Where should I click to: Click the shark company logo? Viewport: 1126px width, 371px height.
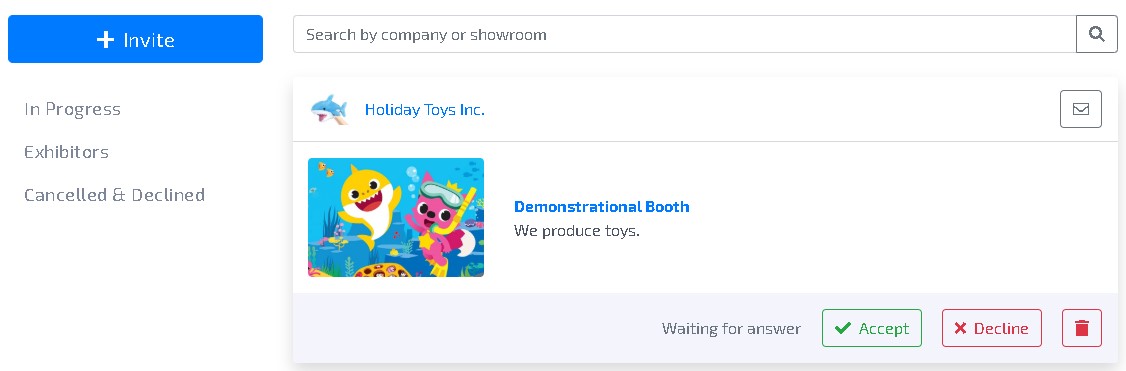click(329, 110)
